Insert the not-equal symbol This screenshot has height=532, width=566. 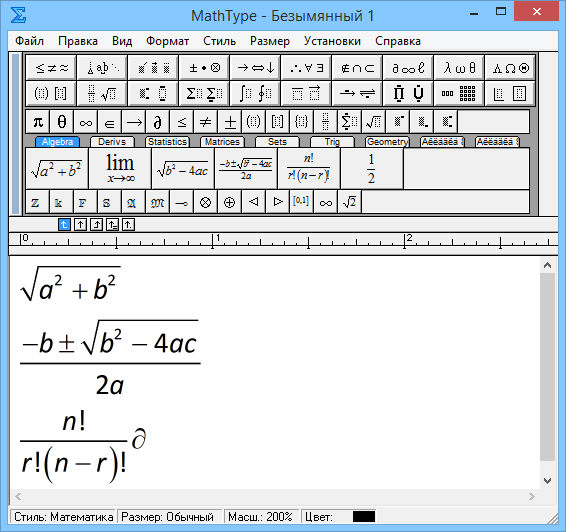coord(205,122)
